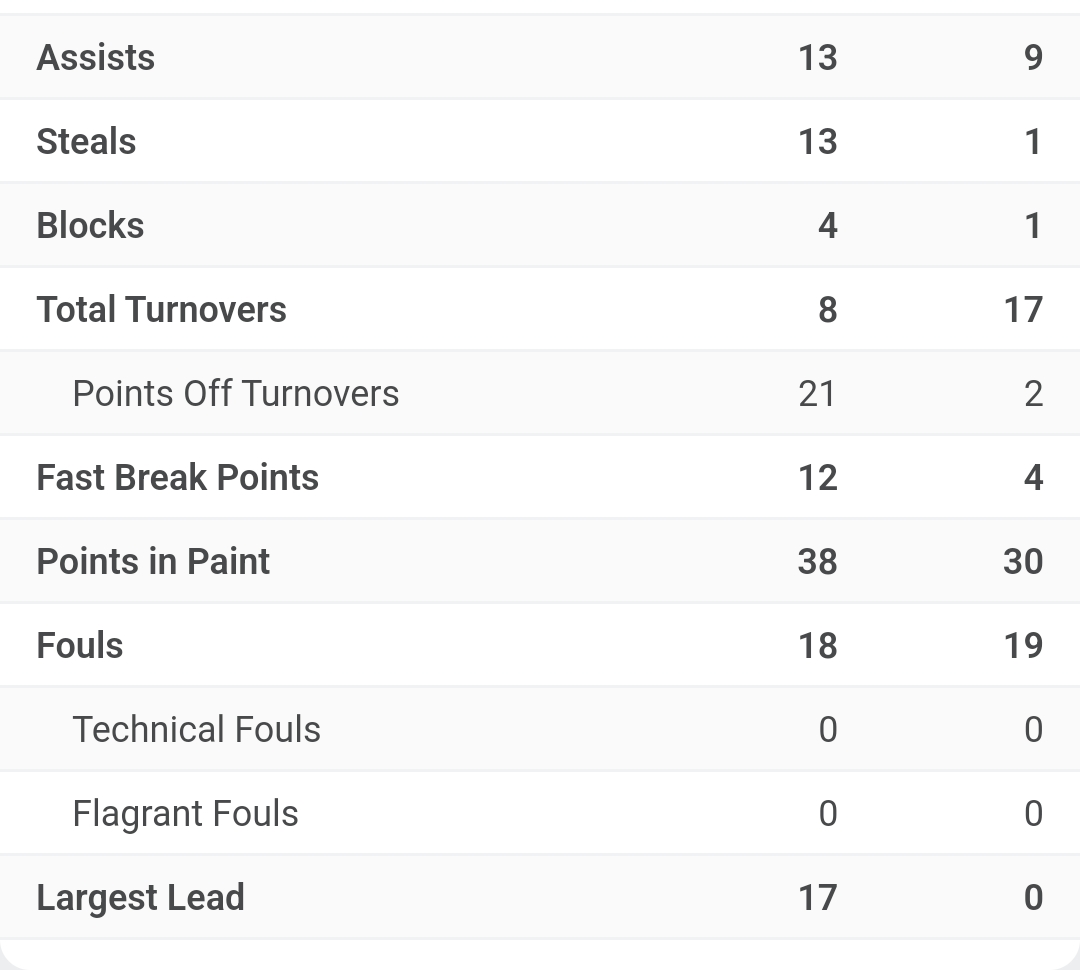Image resolution: width=1080 pixels, height=970 pixels.
Task: Click the Fast Break Points label
Action: (178, 477)
